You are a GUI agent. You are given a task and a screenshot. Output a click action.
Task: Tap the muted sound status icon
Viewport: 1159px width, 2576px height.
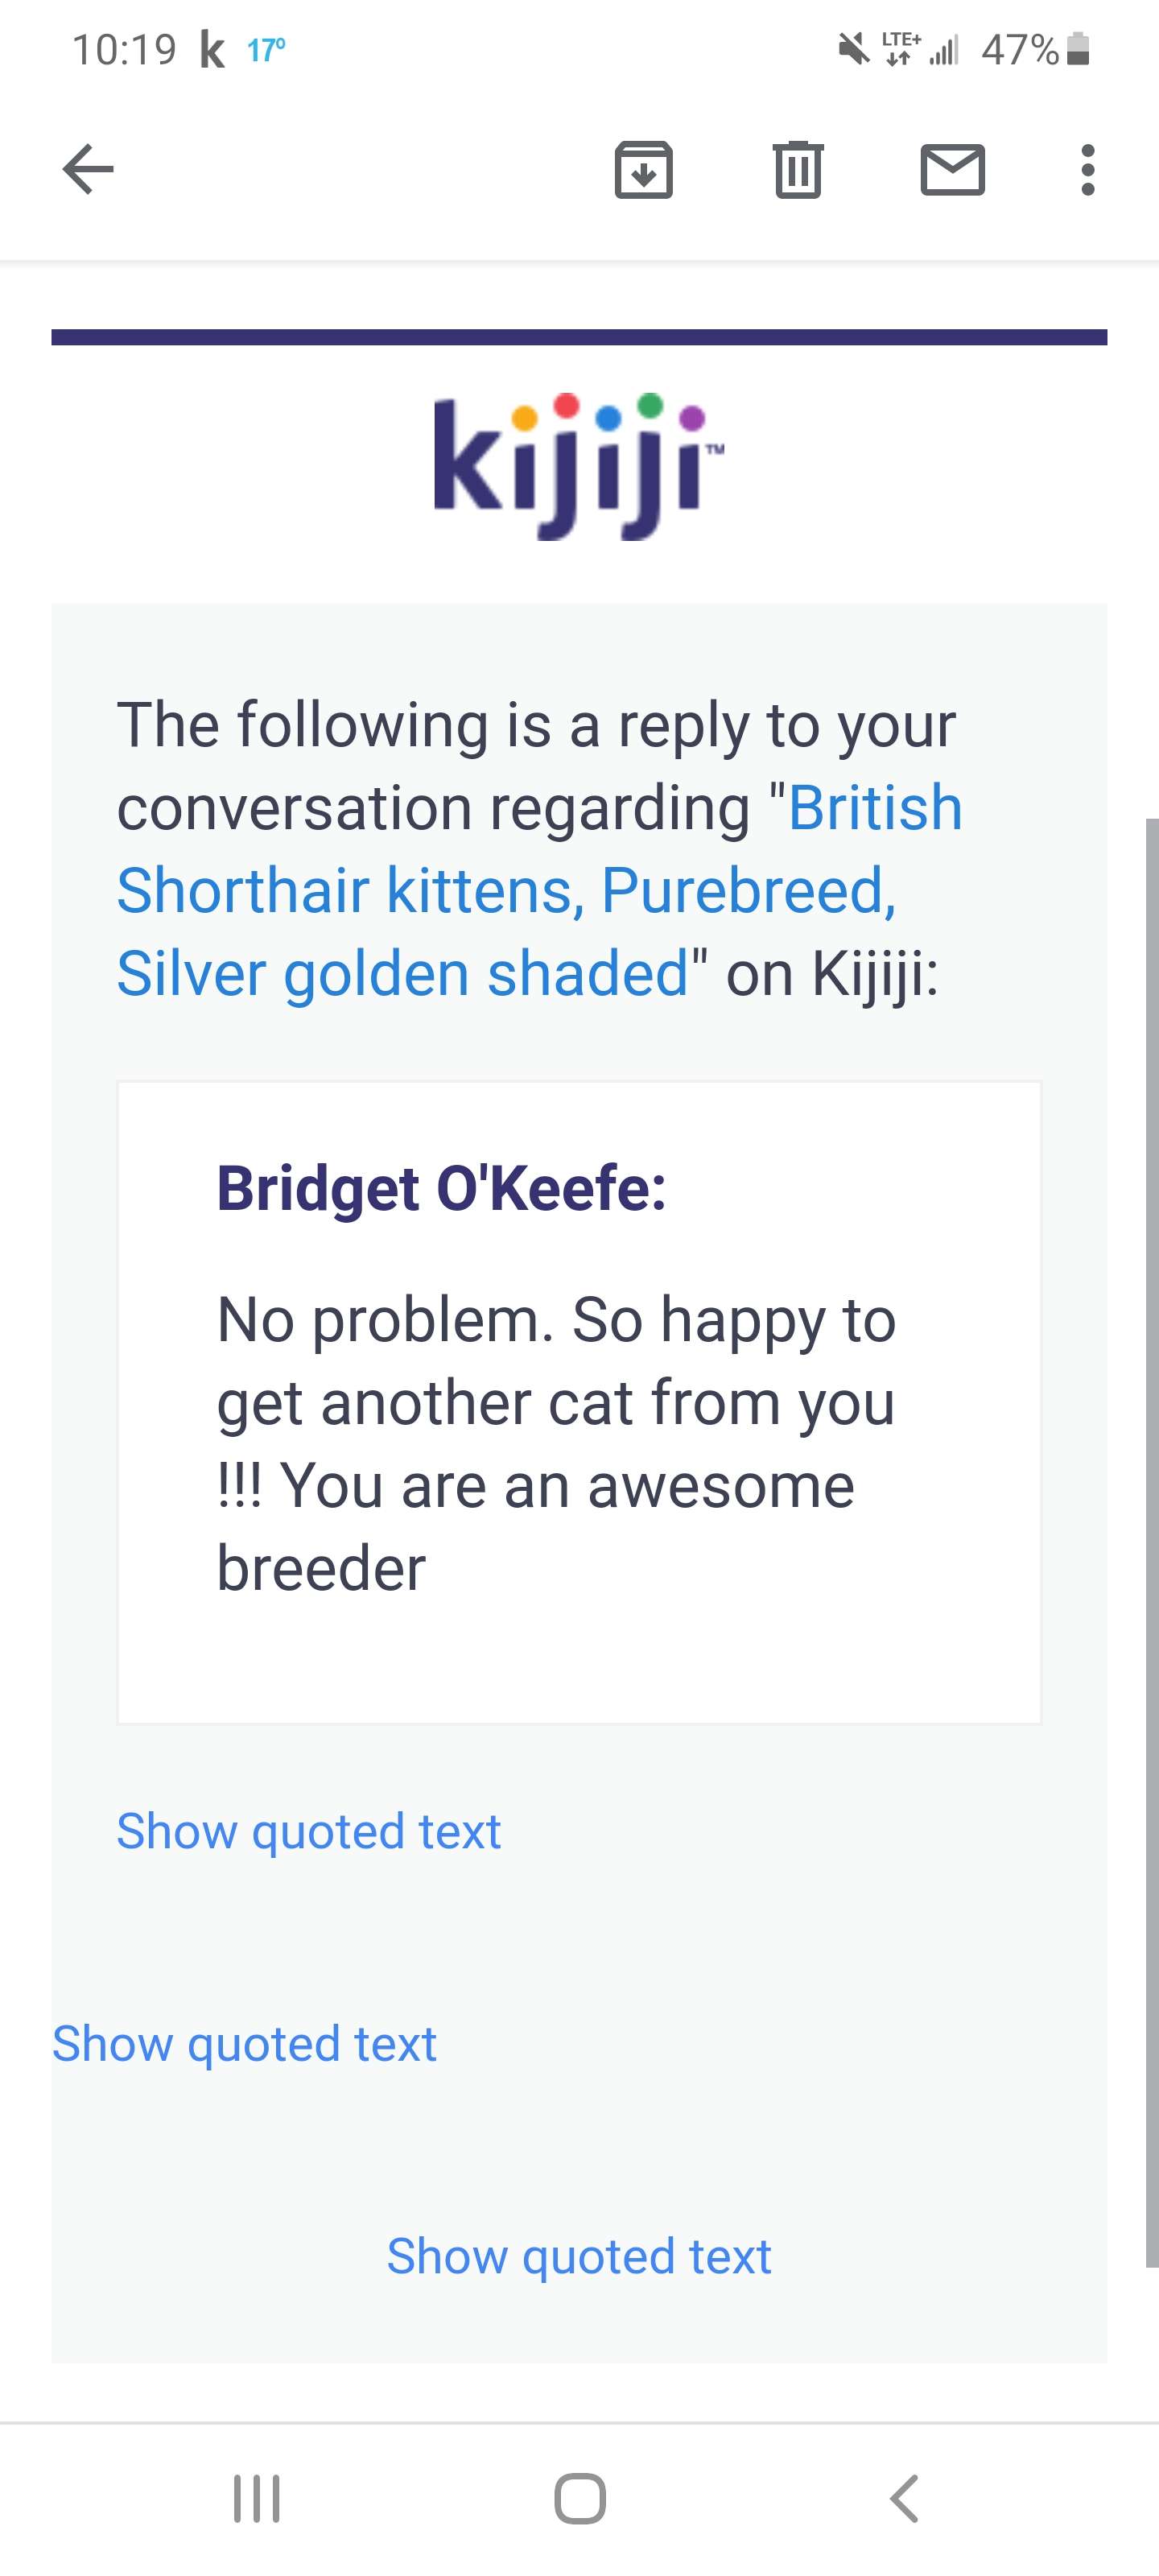pyautogui.click(x=853, y=48)
